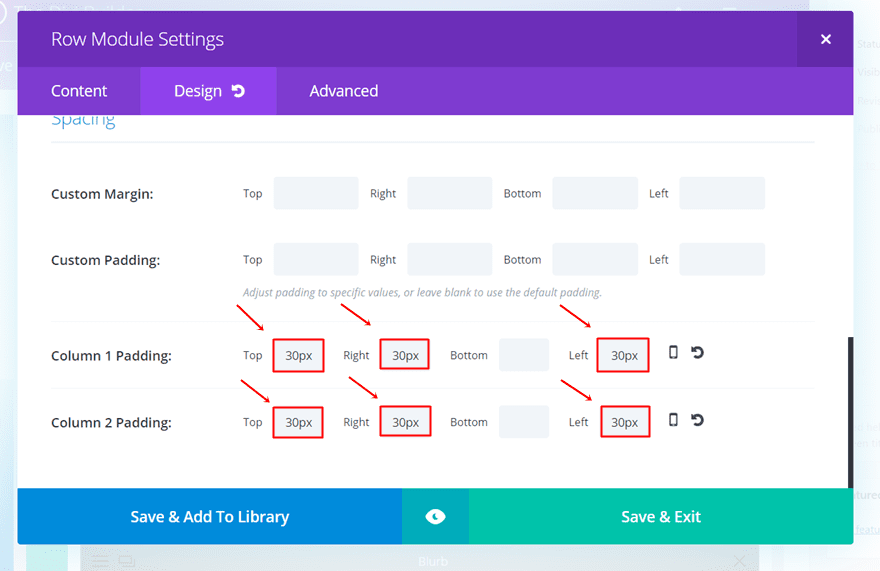Image resolution: width=880 pixels, height=571 pixels.
Task: Click the Save & Exit button
Action: [661, 517]
